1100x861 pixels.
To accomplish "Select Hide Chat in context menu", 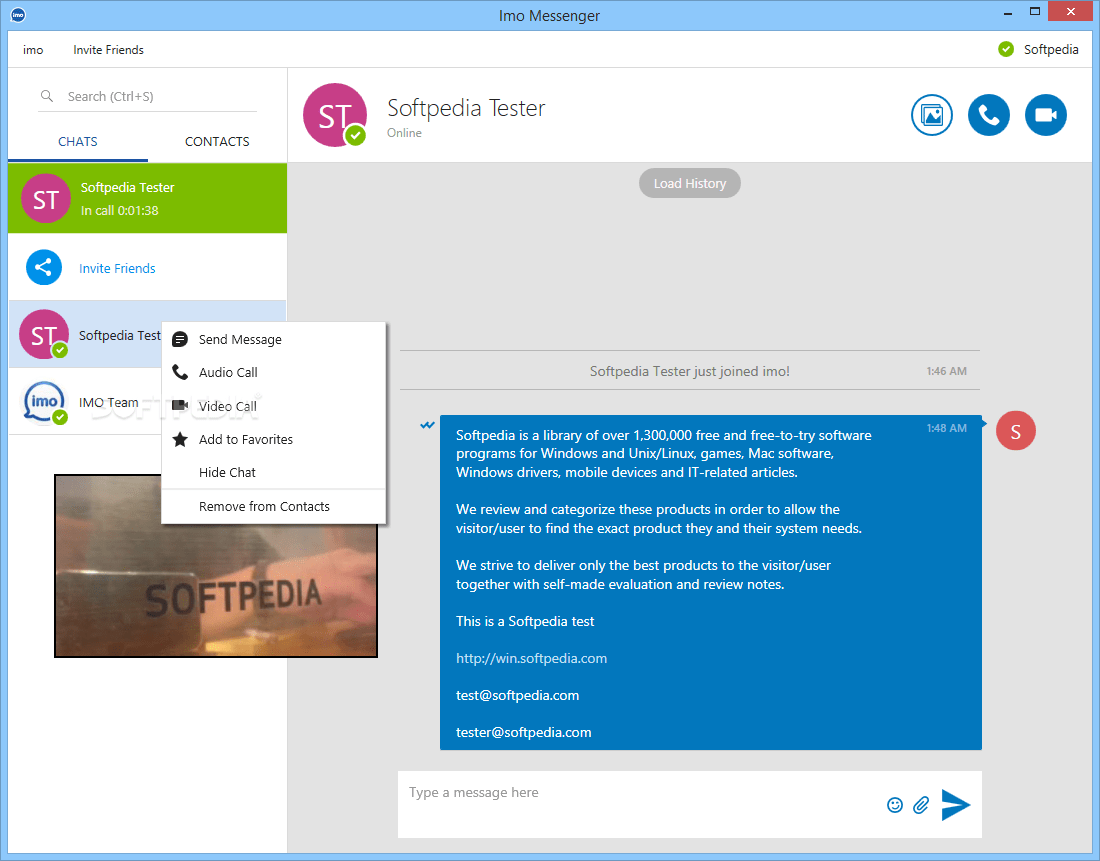I will tap(274, 472).
